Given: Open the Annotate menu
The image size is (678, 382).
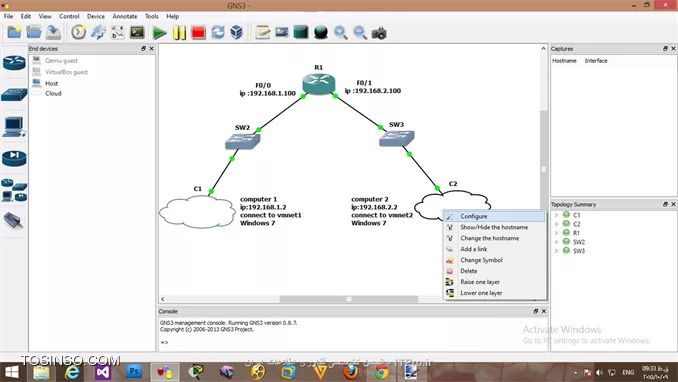Looking at the screenshot, I should (x=125, y=16).
